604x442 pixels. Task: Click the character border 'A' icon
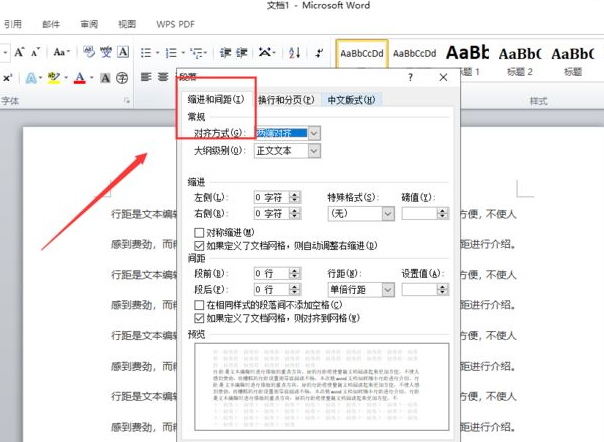click(x=123, y=52)
